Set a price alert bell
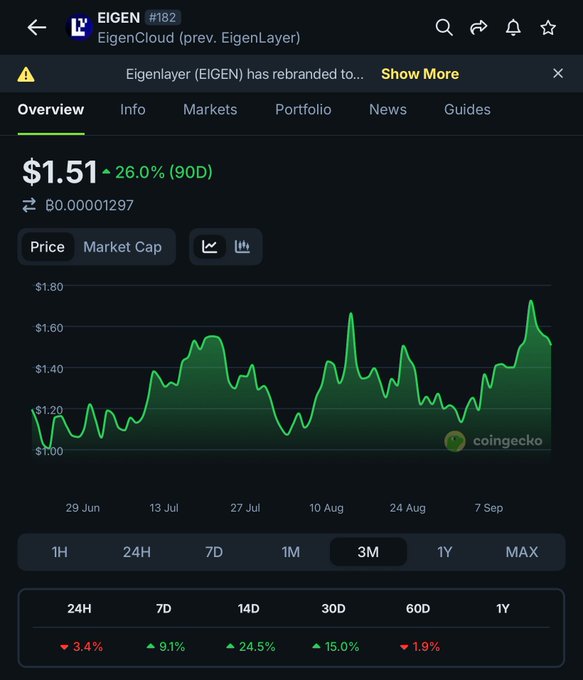Screen dimensions: 583x680 [x=513, y=27]
